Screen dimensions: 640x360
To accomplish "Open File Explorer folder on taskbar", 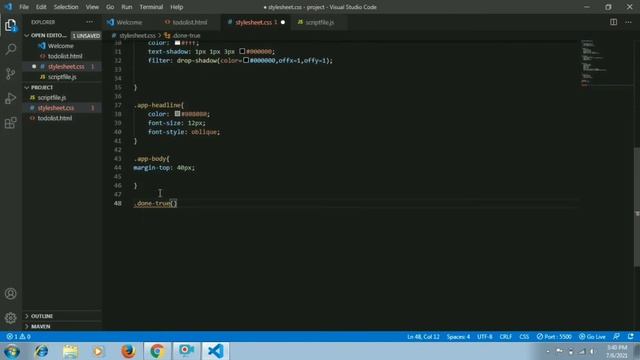I will point(70,351).
